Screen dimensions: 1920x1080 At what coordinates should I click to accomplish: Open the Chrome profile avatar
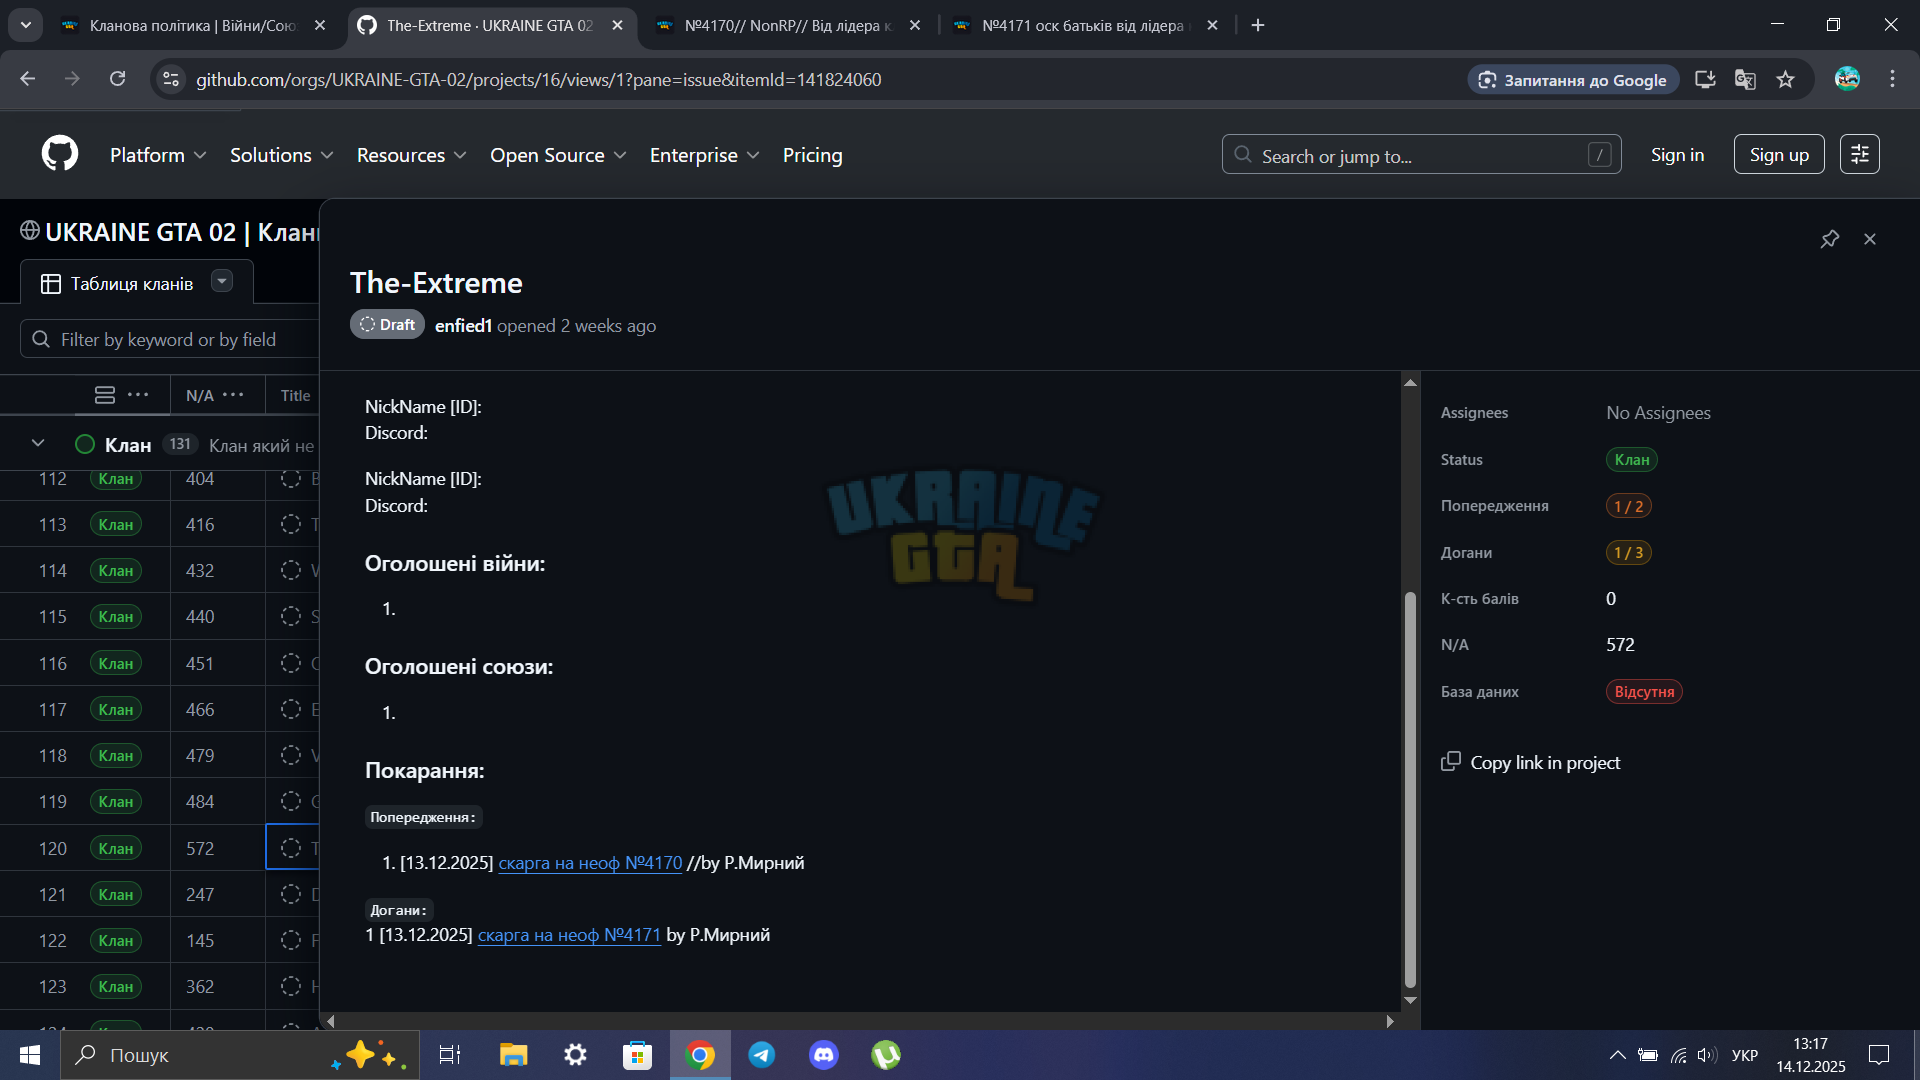1847,79
